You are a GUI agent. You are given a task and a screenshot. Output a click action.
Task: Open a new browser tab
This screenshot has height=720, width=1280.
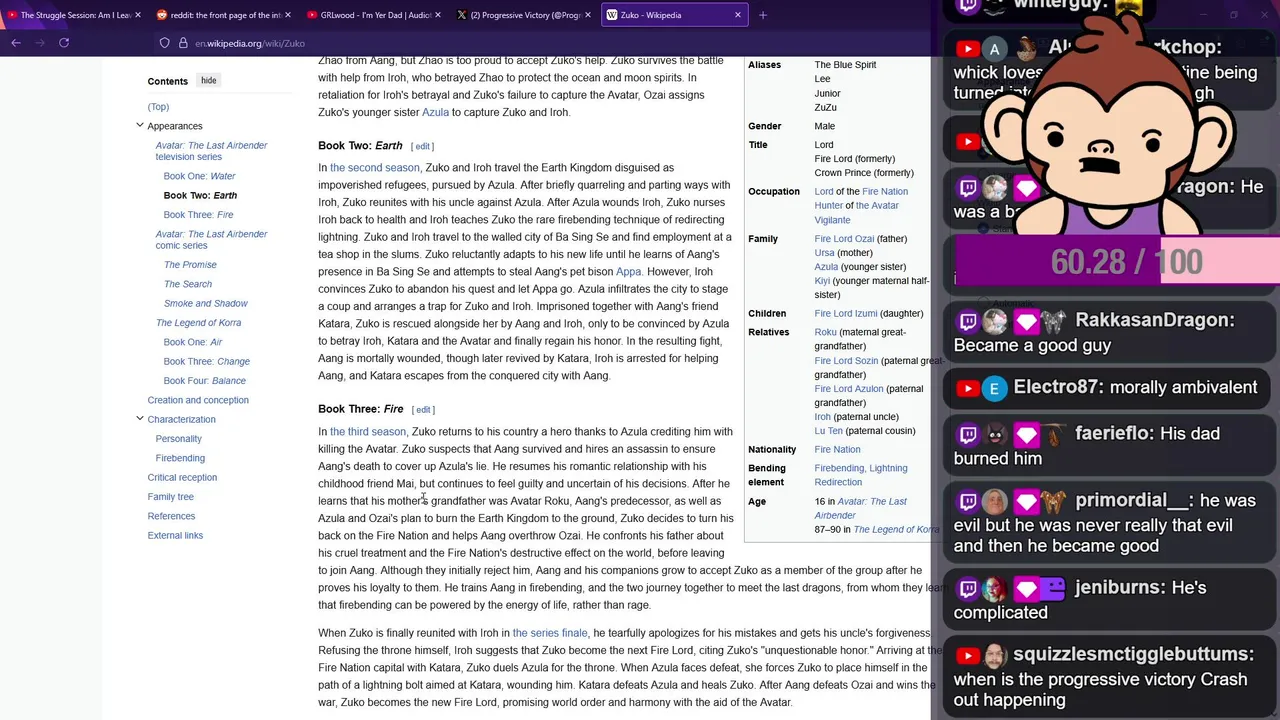click(x=763, y=15)
